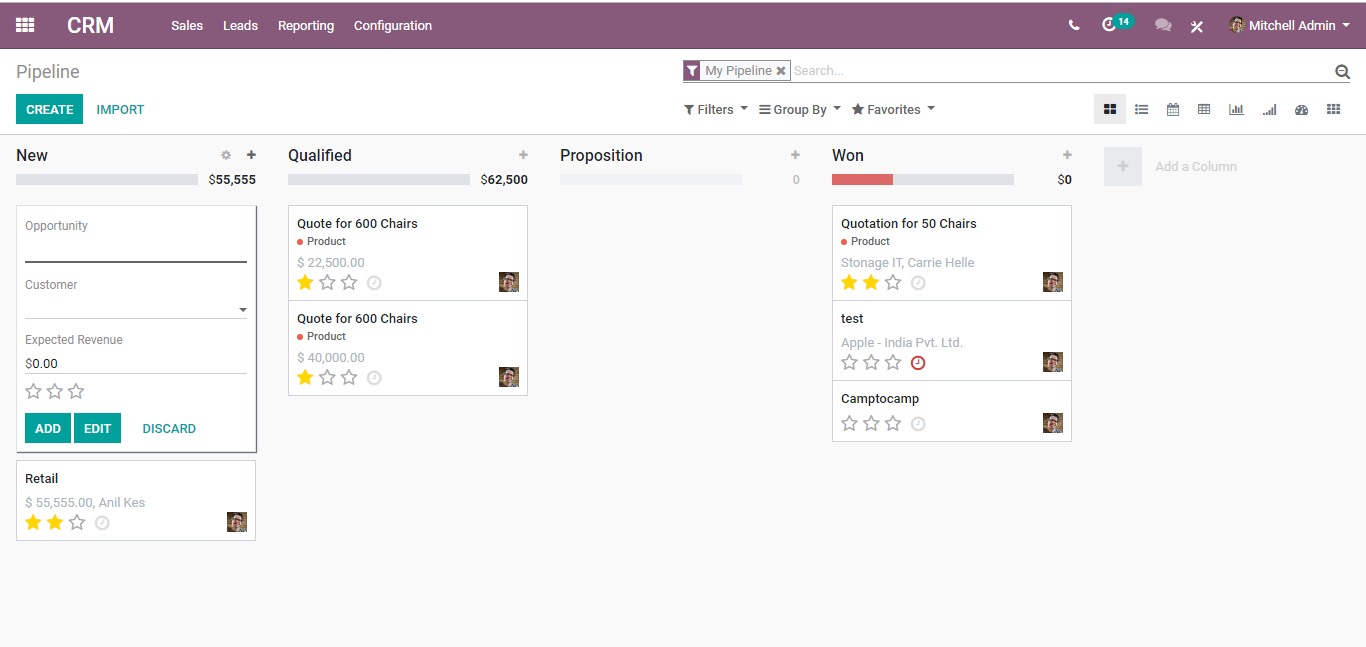Set first star on test card
Image resolution: width=1366 pixels, height=647 pixels.
click(x=849, y=362)
